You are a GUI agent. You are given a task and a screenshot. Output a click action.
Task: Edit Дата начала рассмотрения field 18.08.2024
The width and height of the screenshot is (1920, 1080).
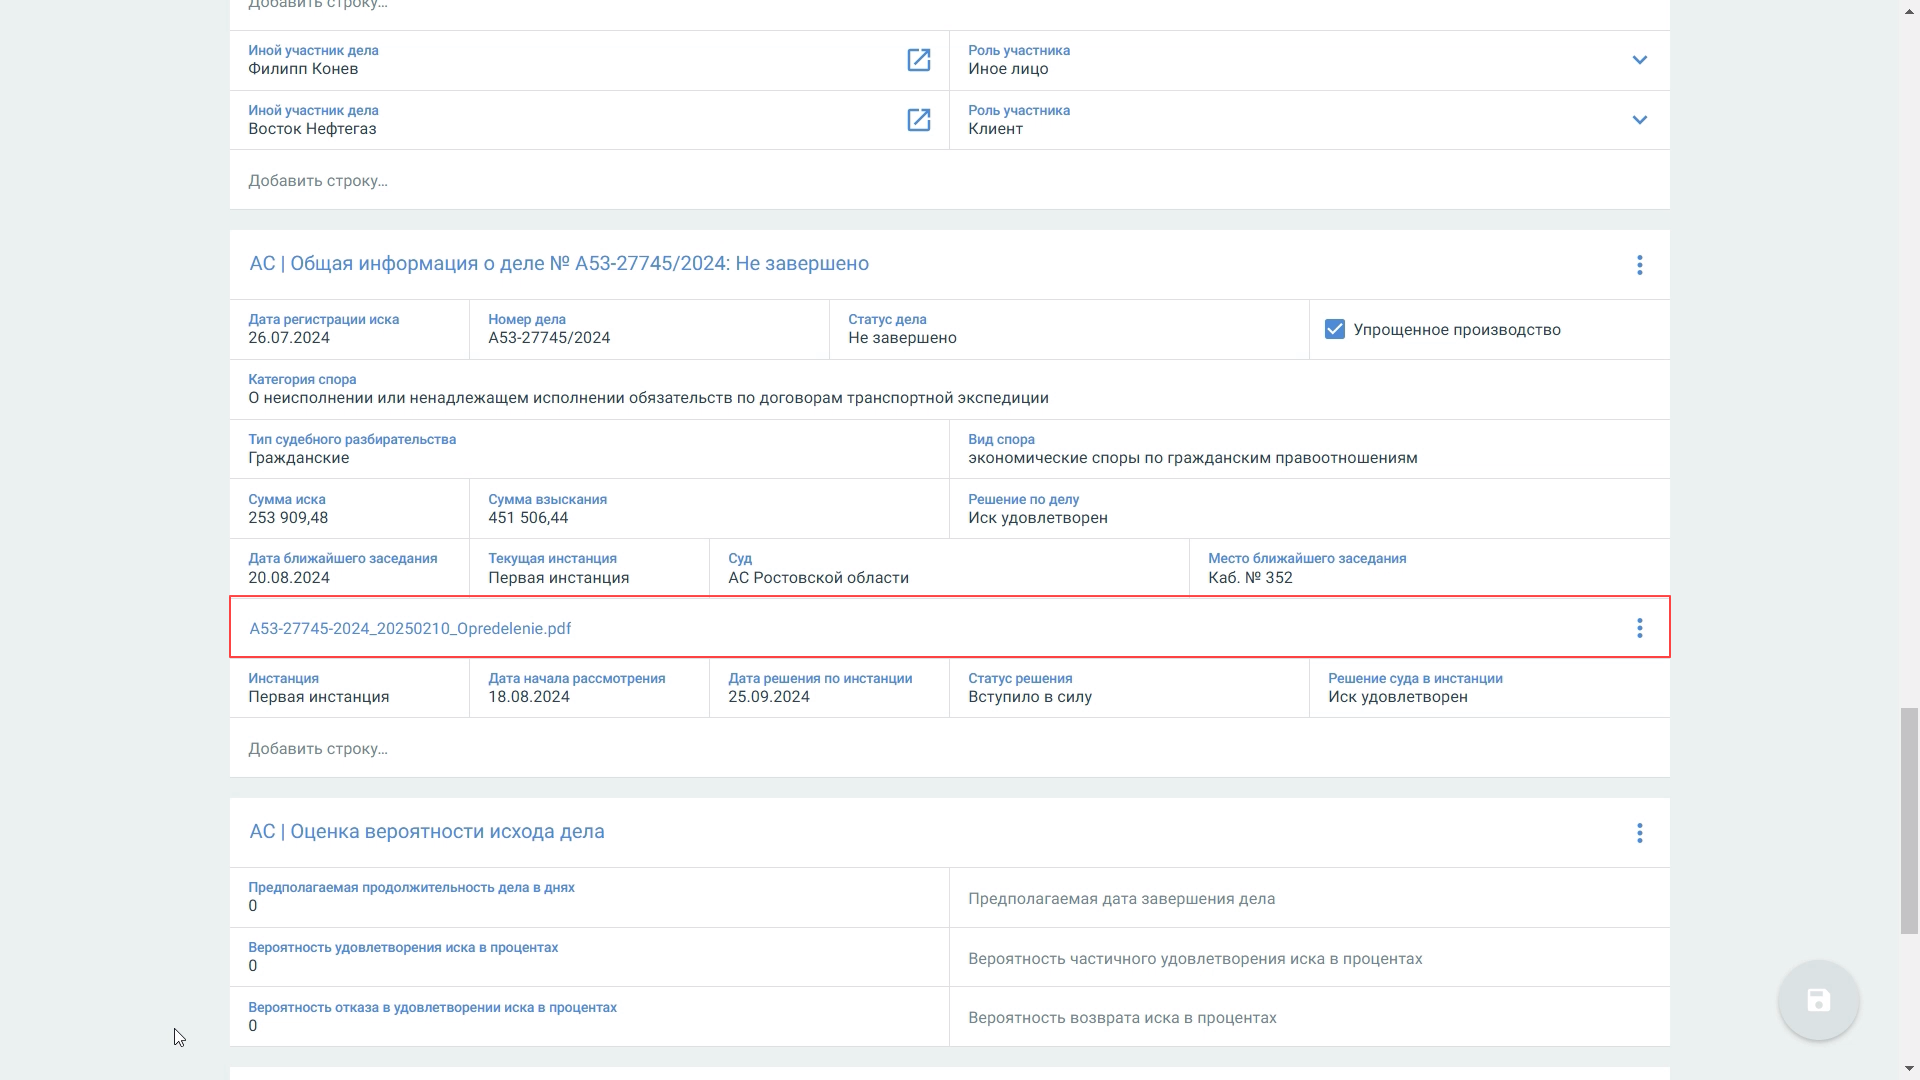[589, 688]
